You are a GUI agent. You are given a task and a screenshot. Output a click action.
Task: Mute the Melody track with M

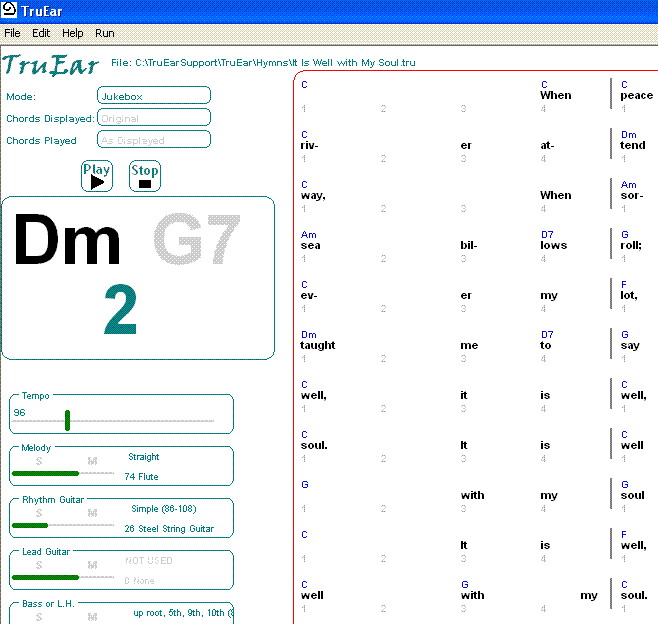pyautogui.click(x=92, y=461)
